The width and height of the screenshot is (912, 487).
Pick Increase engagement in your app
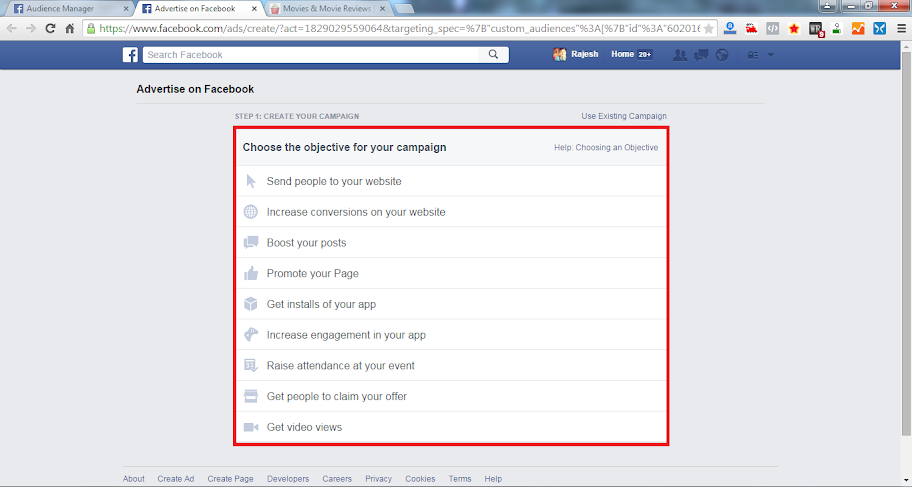click(451, 335)
